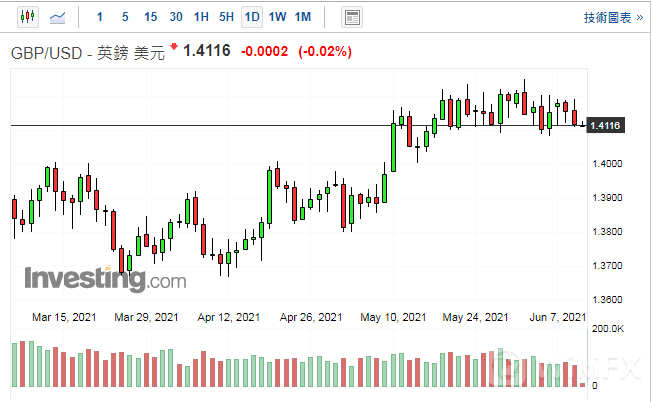Click the Jun 7, 2021 date label
The image size is (652, 402).
point(556,318)
